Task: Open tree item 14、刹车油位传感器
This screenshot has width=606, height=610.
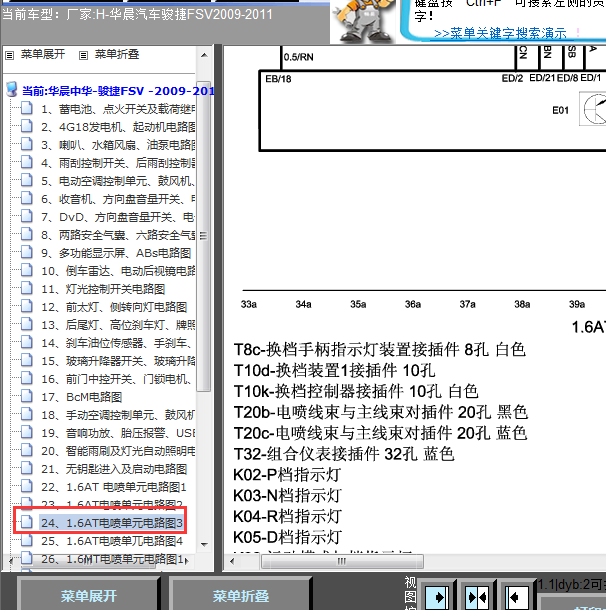Action: coord(118,343)
